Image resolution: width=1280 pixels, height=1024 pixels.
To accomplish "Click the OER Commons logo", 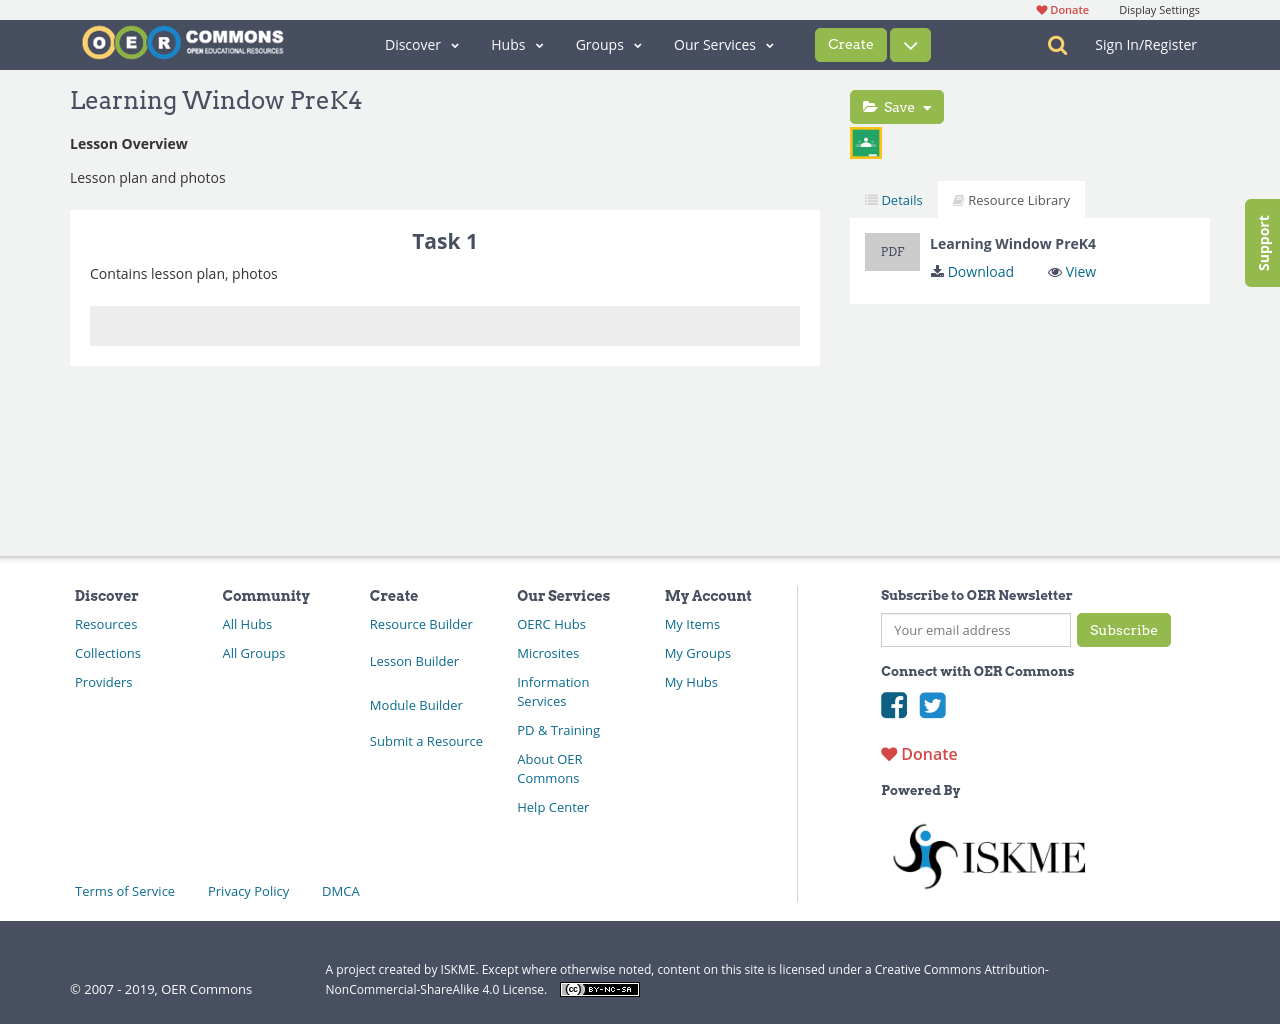I will 183,43.
